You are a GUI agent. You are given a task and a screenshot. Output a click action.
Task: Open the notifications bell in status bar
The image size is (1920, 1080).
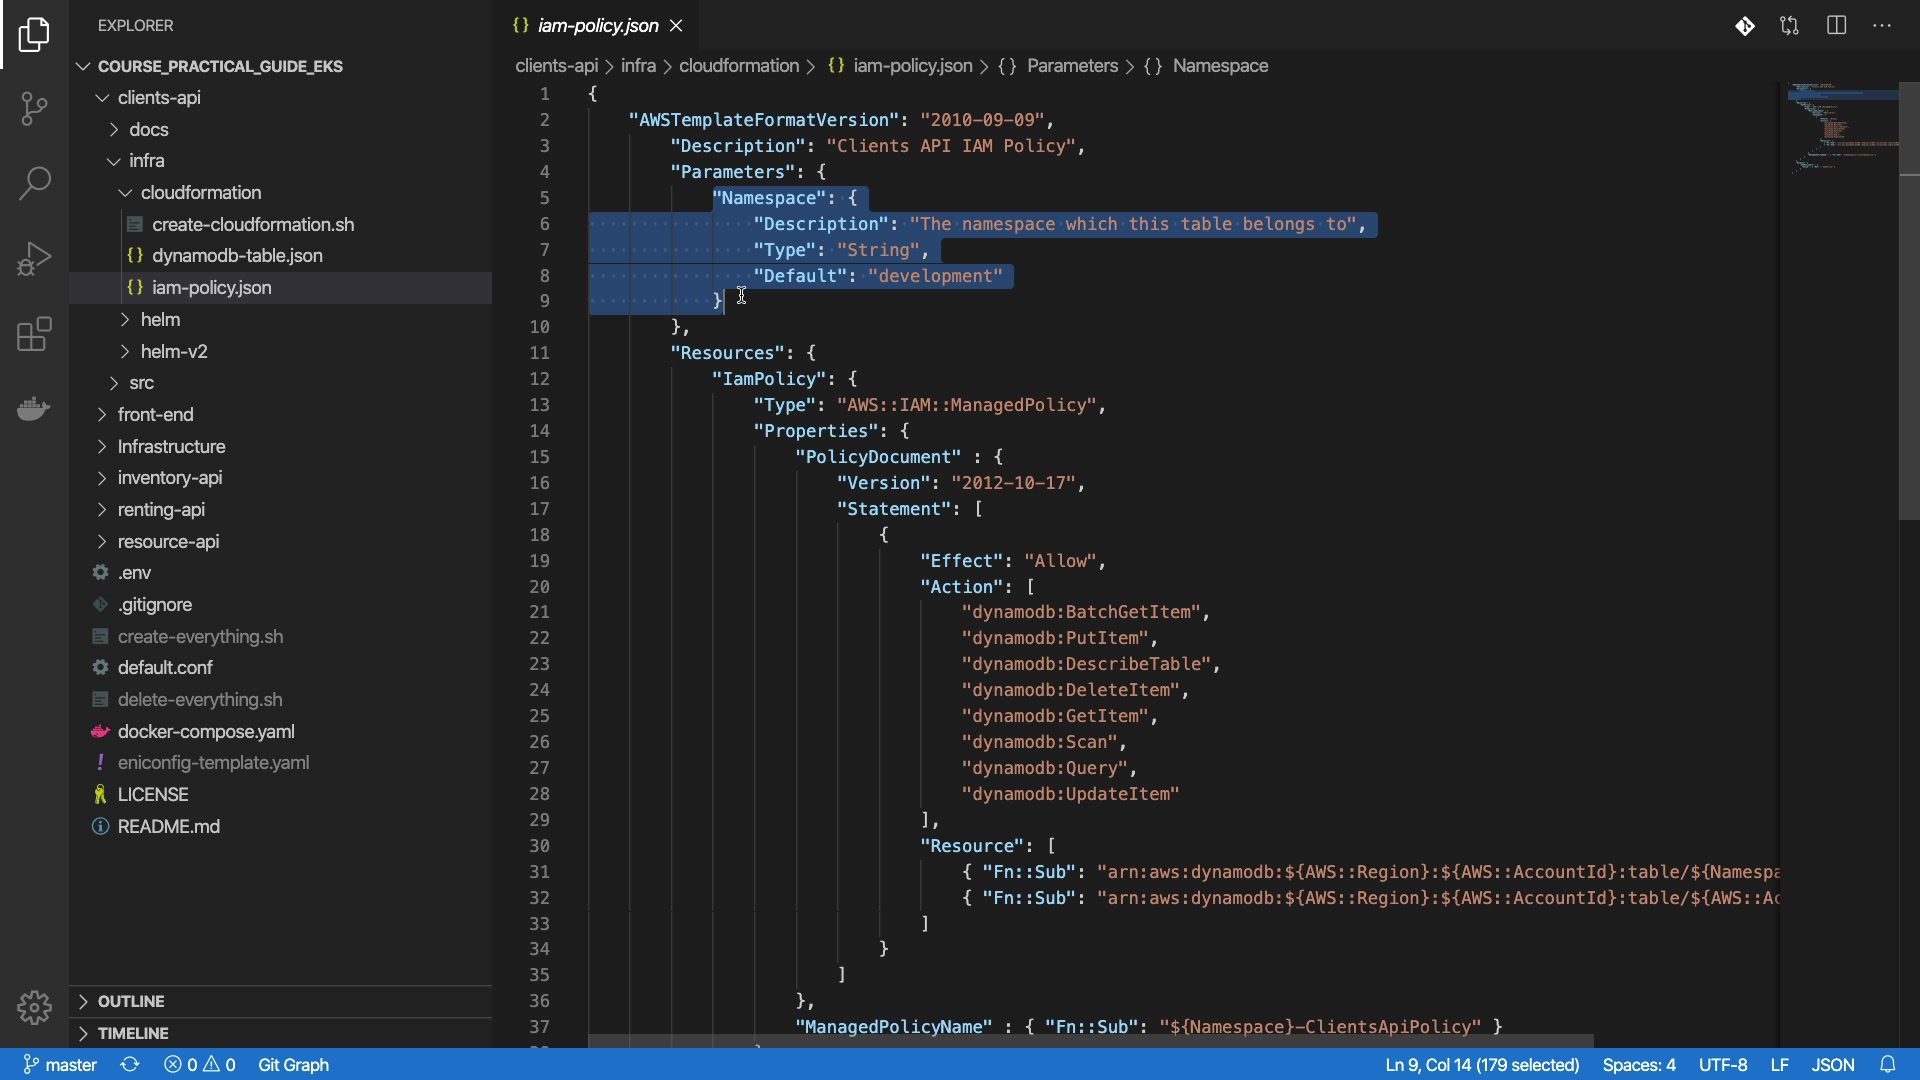tap(1887, 1065)
